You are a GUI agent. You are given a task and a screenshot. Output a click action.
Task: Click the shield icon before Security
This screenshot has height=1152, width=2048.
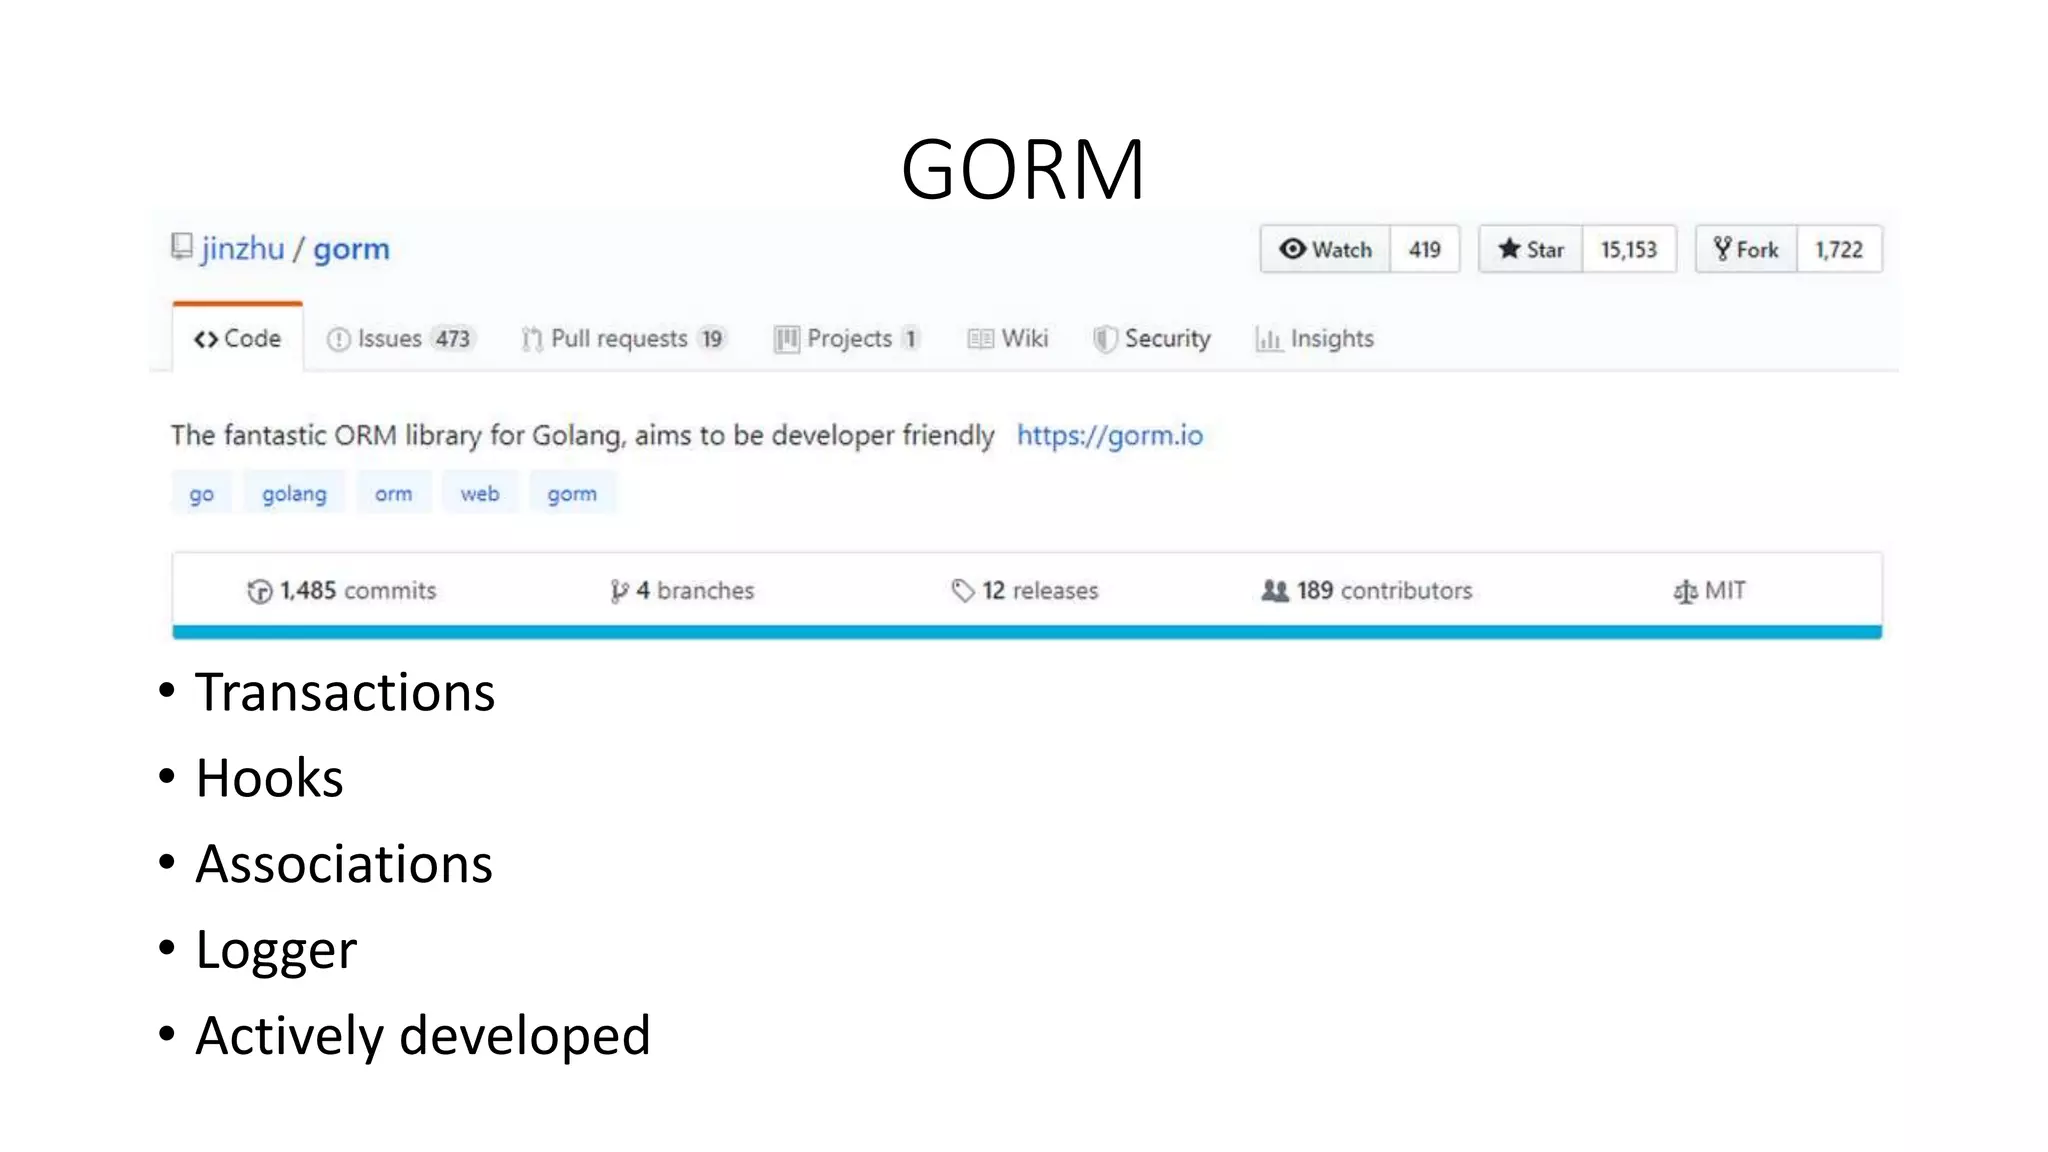click(1105, 340)
